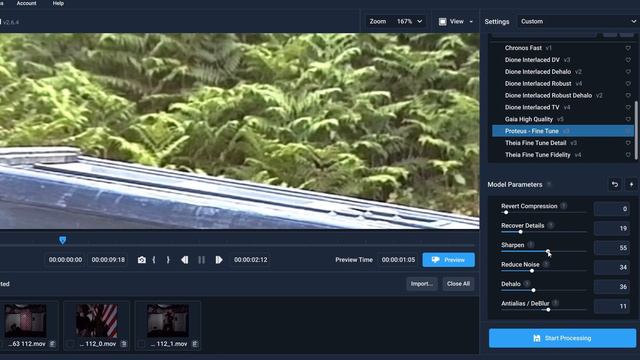Click the model list scrollbar
This screenshot has height=360, width=640.
(636, 130)
